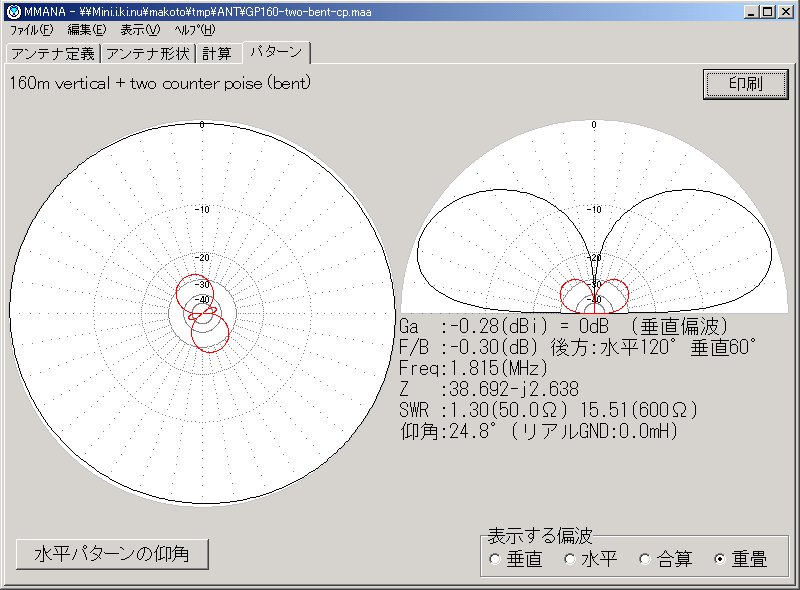Switch to the アンテナ形状 tab
The image size is (800, 590).
click(x=147, y=53)
